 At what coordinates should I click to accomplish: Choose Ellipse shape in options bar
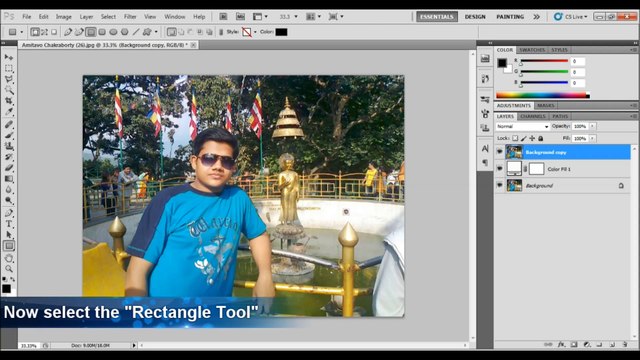[x=113, y=32]
